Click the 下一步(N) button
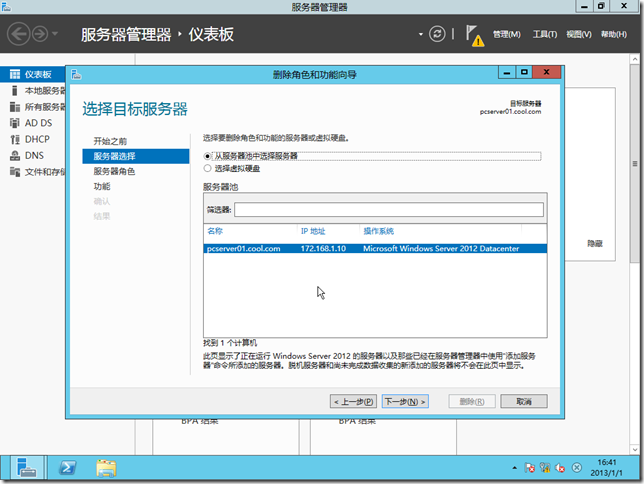Viewport: 644px width, 484px height. coord(405,401)
